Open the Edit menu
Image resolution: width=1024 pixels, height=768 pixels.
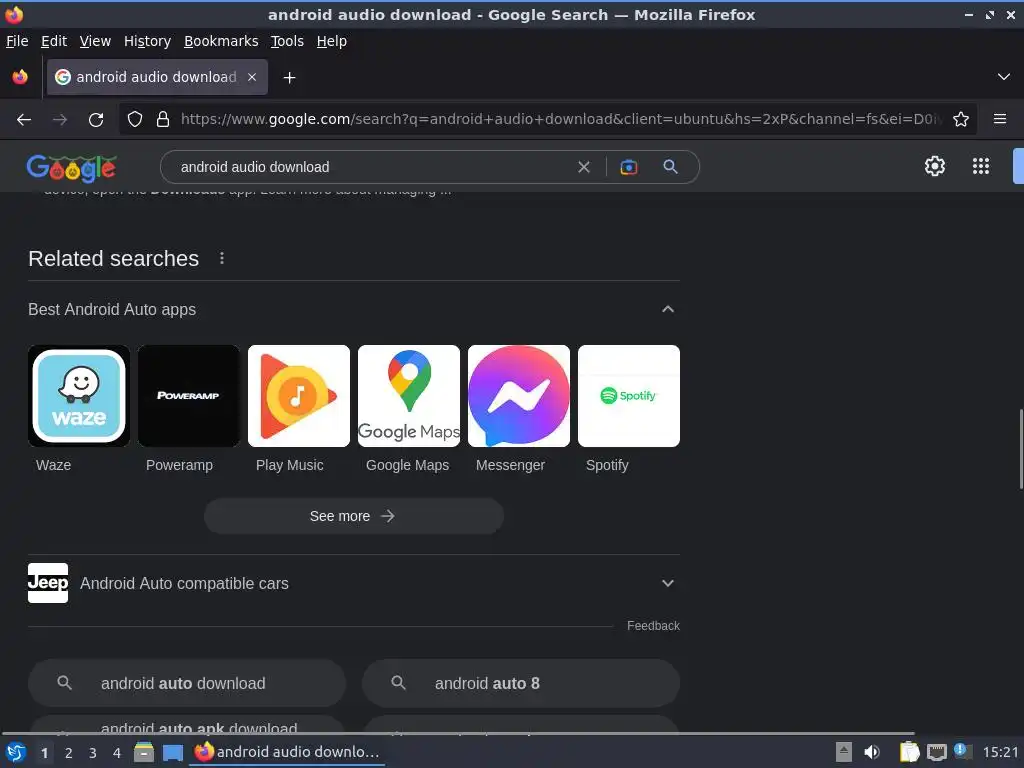54,41
